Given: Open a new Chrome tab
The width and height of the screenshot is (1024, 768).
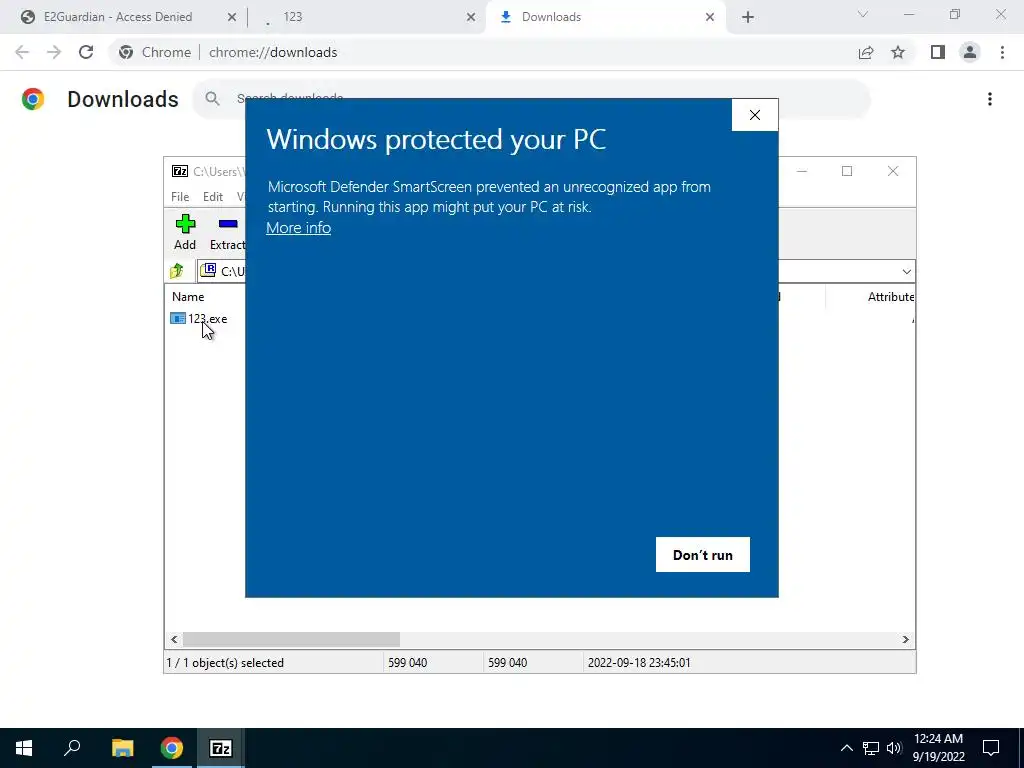Looking at the screenshot, I should (x=748, y=18).
